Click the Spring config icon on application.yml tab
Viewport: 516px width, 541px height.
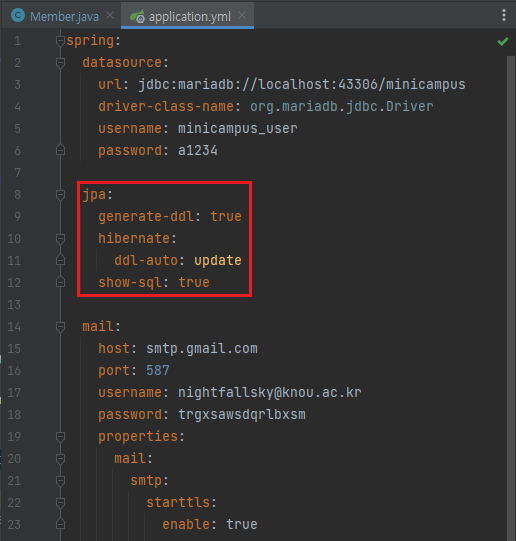[137, 16]
